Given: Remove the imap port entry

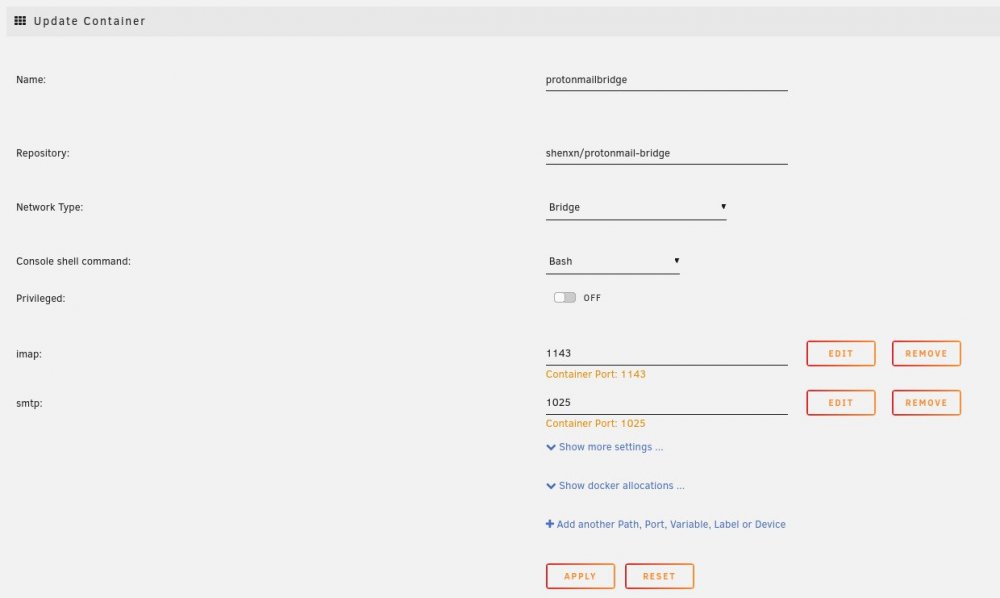Looking at the screenshot, I should click(x=926, y=353).
